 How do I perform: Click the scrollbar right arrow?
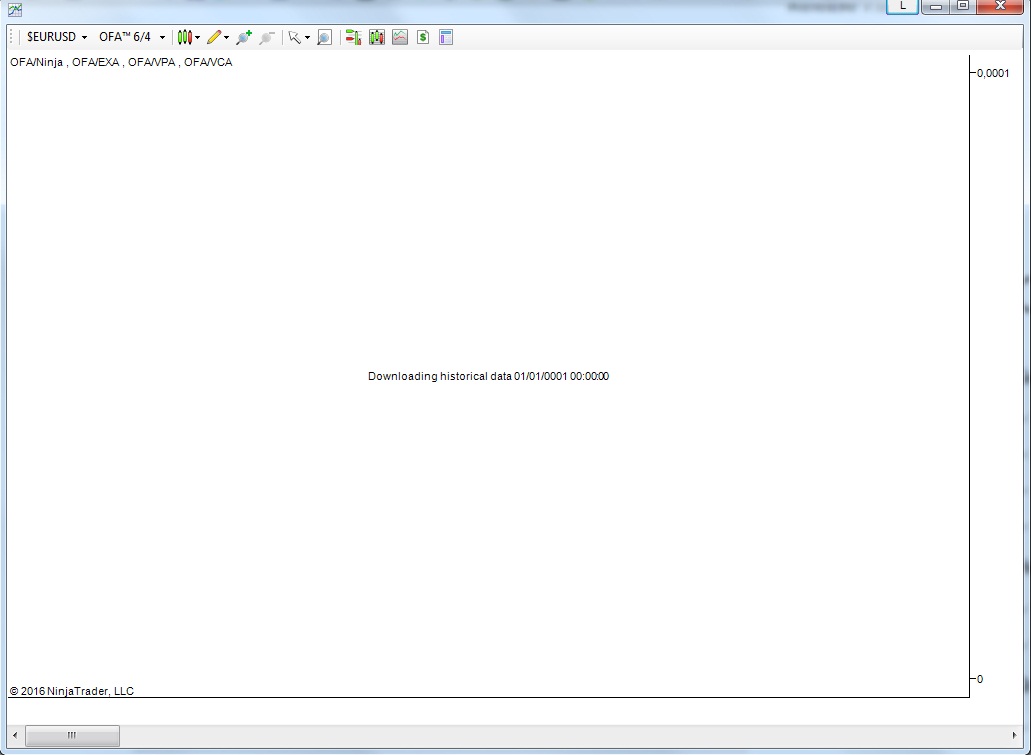(1015, 736)
